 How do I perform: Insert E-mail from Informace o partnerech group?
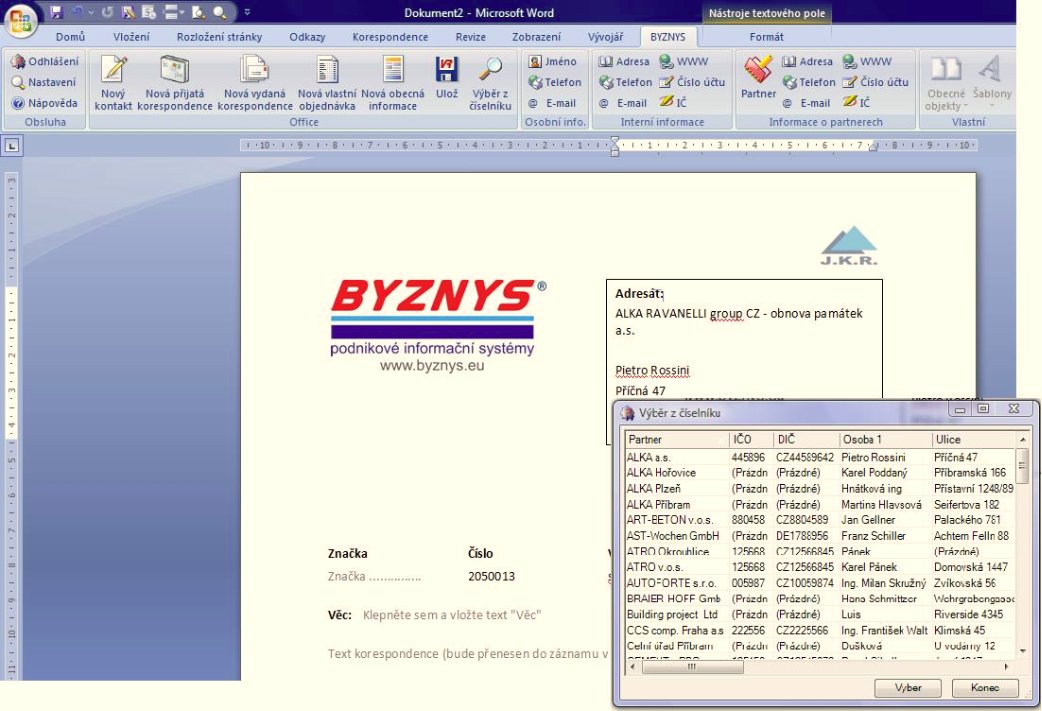click(806, 103)
